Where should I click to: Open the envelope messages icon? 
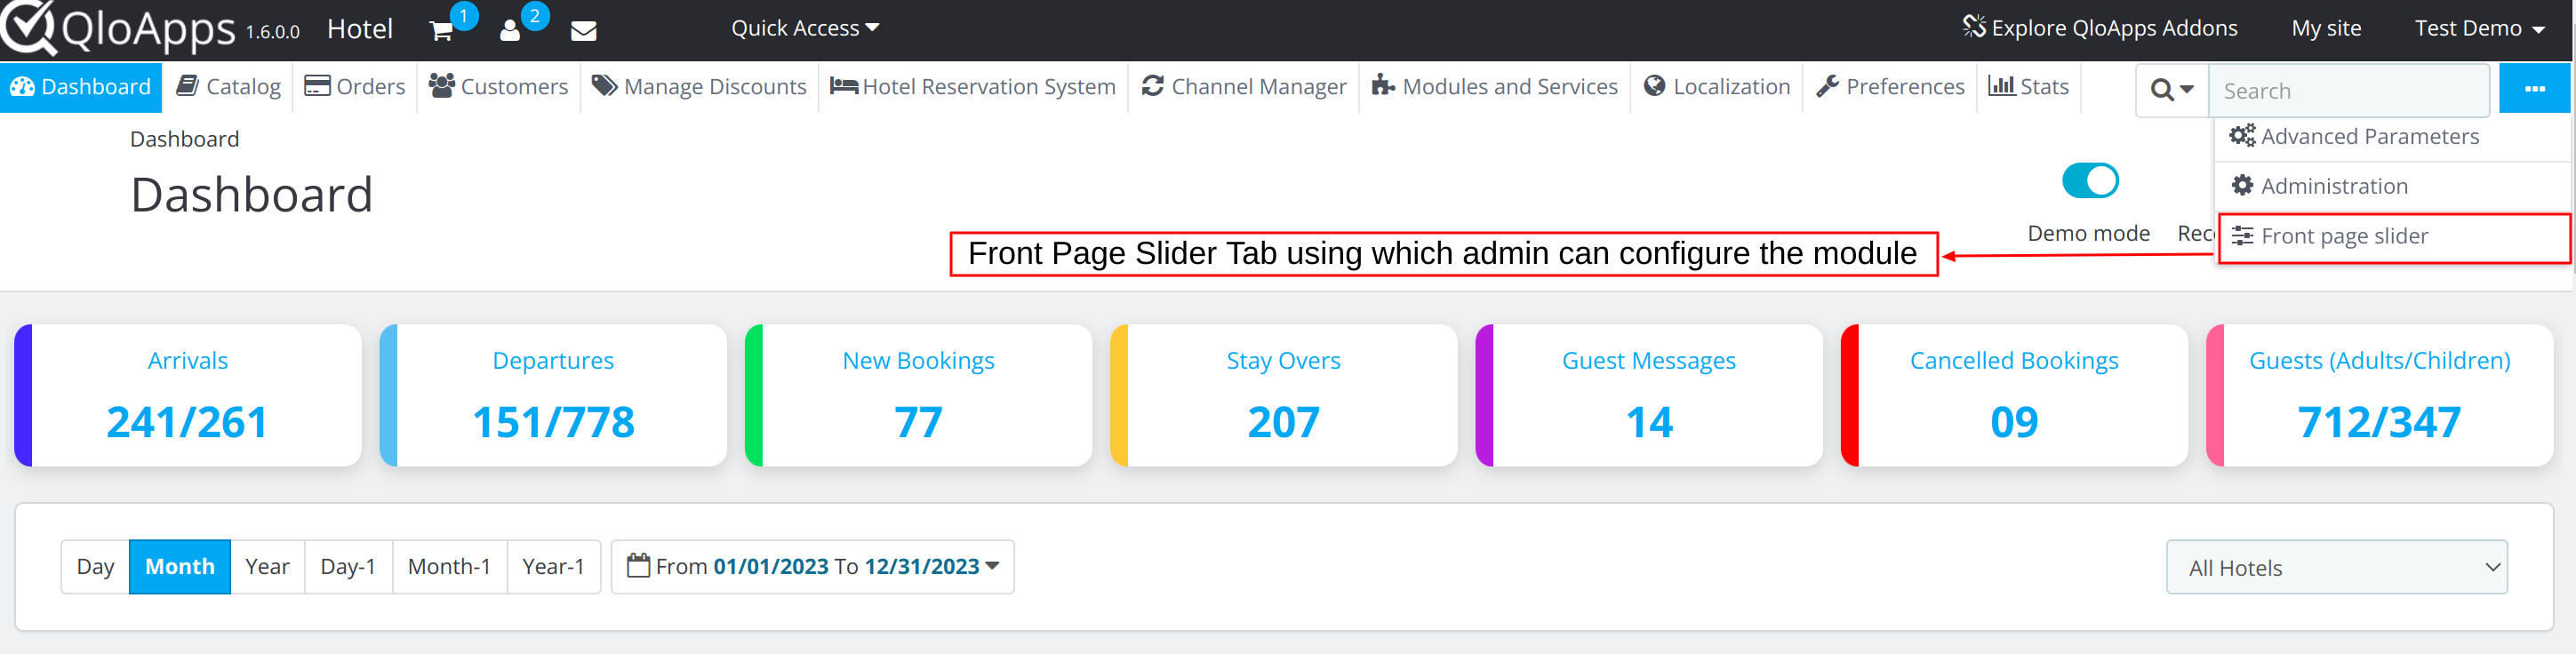584,31
